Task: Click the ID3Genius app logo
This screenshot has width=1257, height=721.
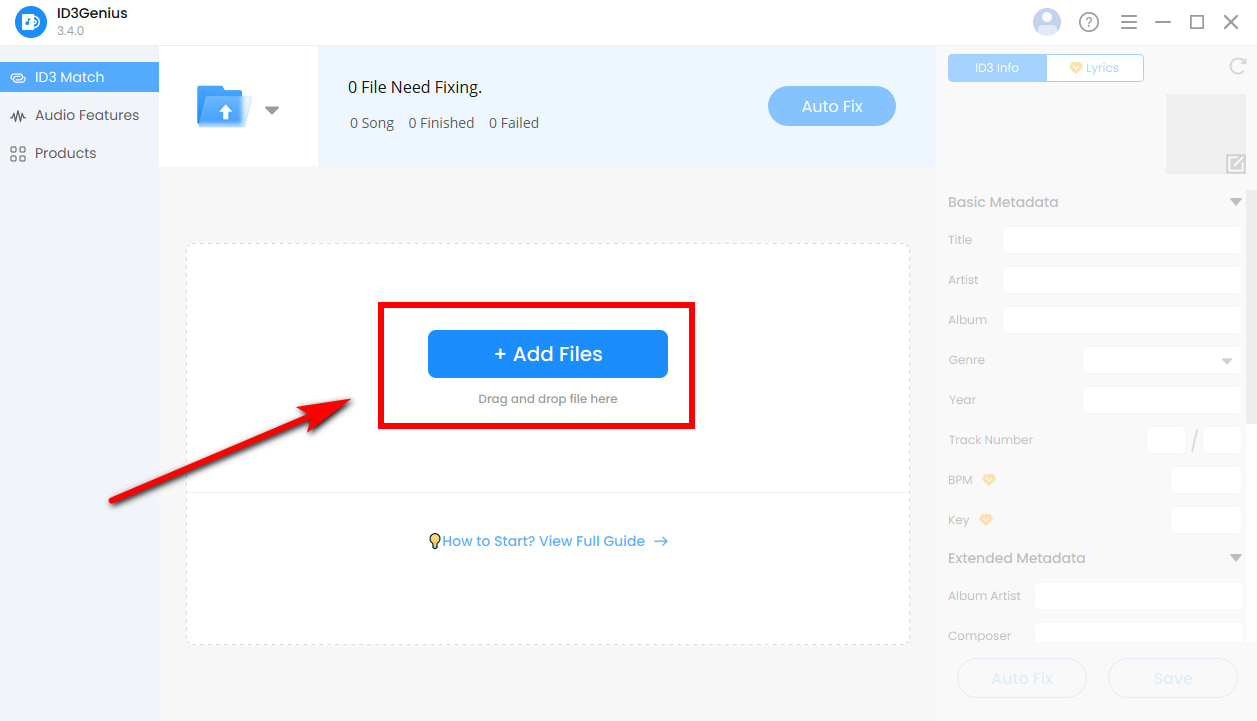Action: pos(30,22)
